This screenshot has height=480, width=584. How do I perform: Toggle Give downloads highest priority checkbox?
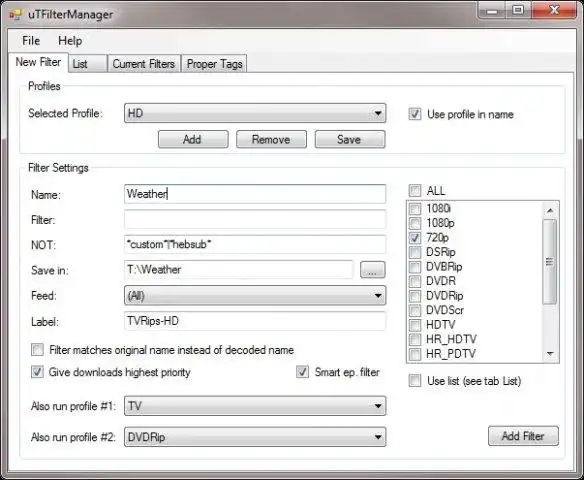pyautogui.click(x=37, y=372)
